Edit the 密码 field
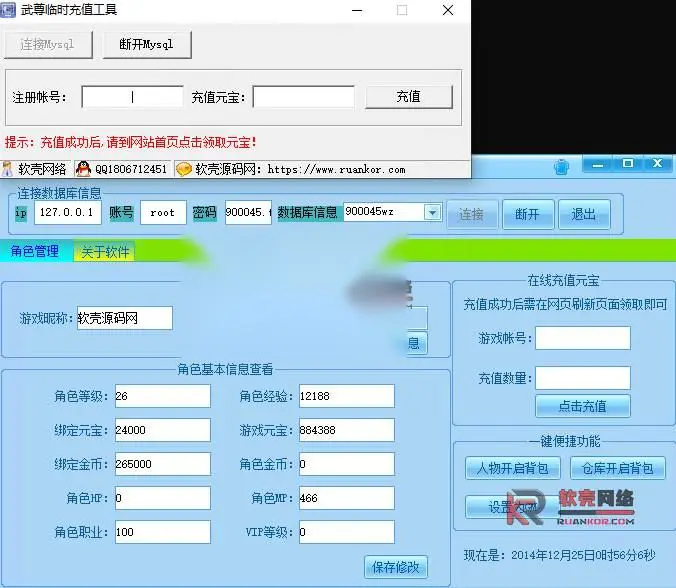 248,212
